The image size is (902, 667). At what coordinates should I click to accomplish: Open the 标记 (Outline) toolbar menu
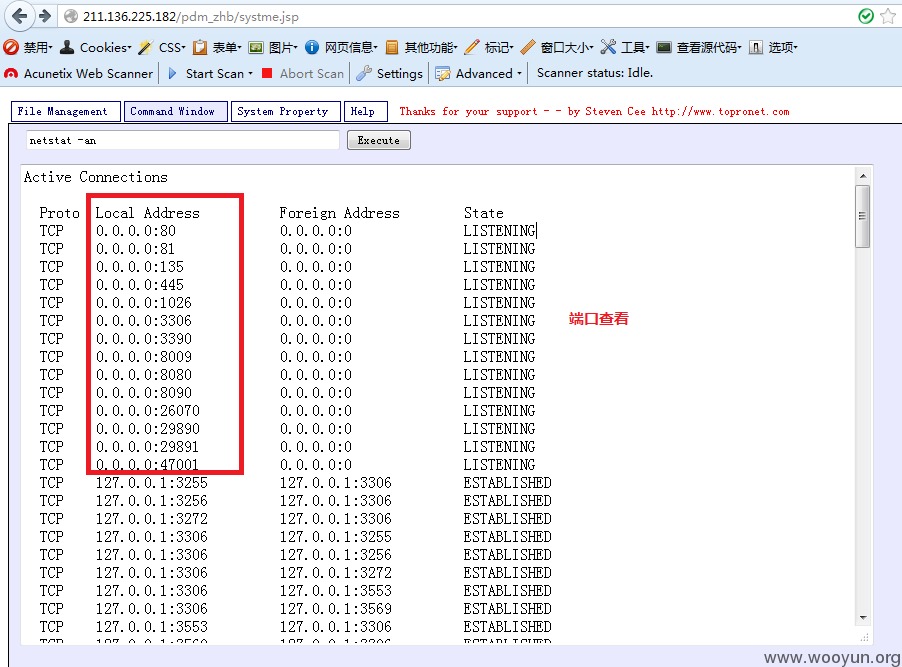498,47
